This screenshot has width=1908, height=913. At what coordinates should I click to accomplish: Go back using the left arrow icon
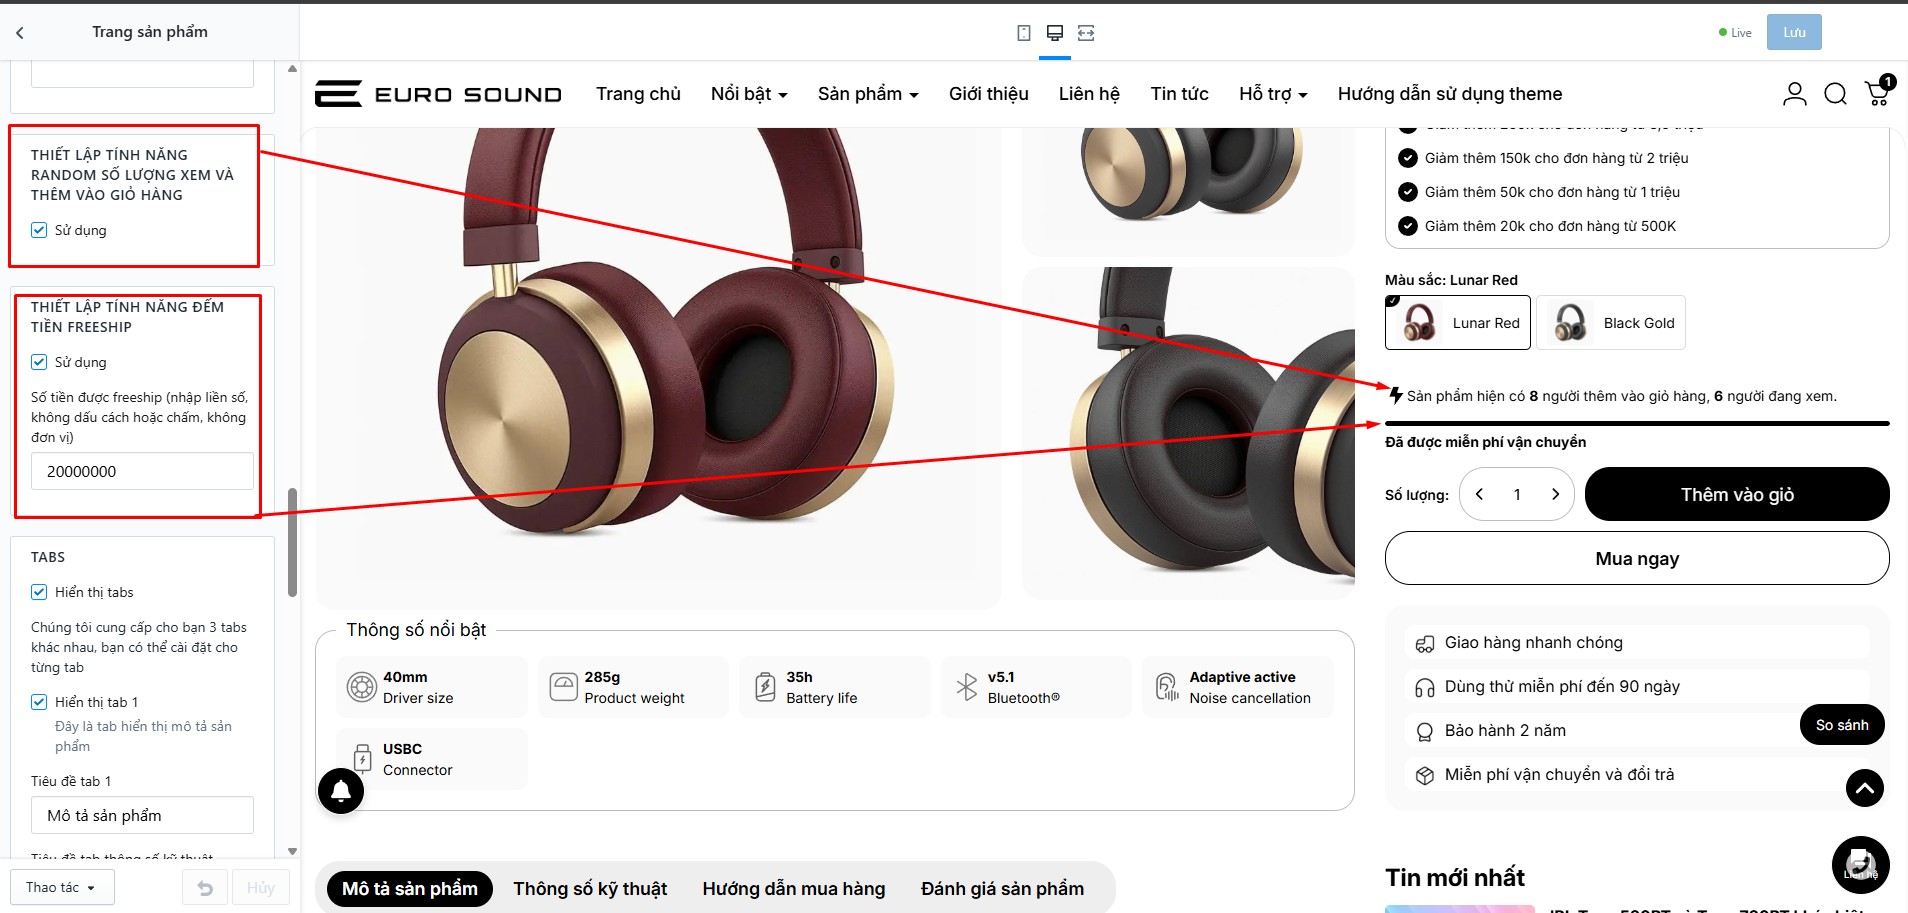click(x=20, y=33)
